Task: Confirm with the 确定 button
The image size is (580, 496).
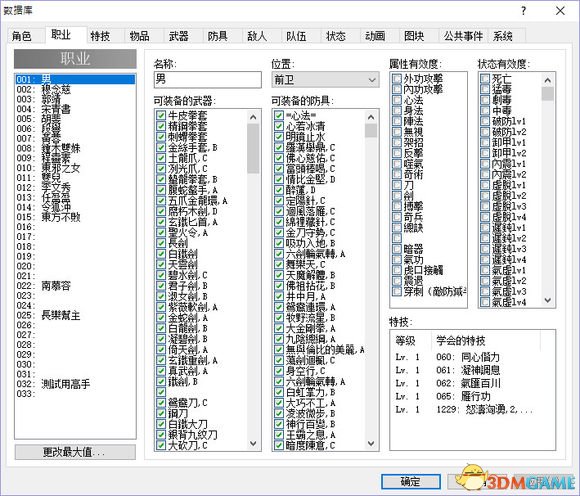Action: pyautogui.click(x=411, y=481)
